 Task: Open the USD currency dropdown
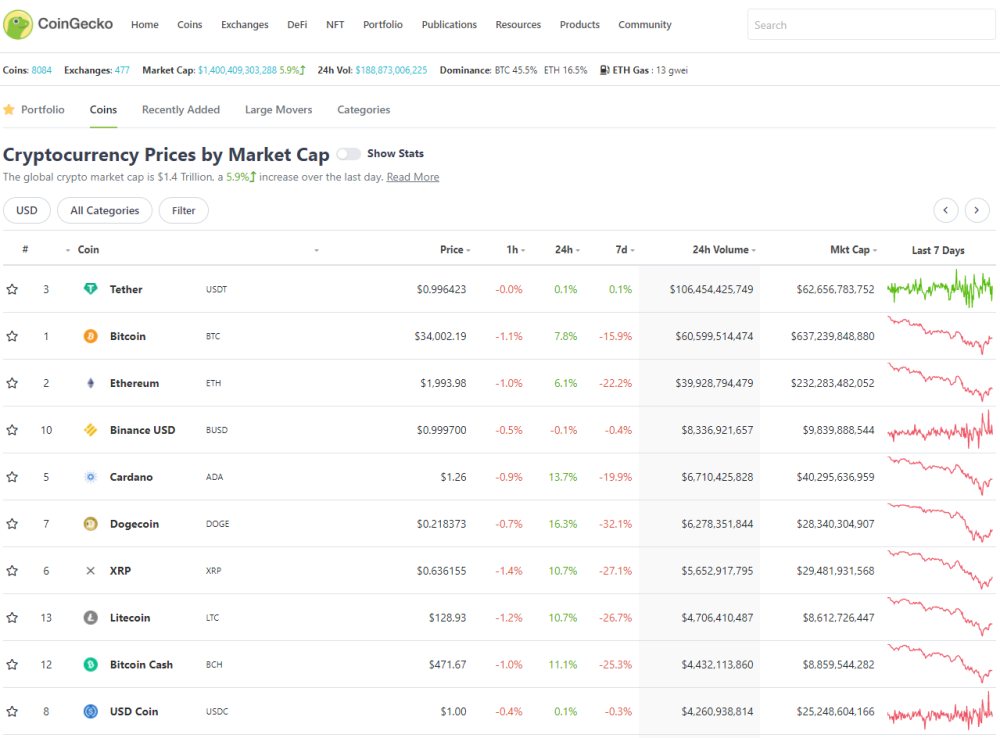(27, 210)
